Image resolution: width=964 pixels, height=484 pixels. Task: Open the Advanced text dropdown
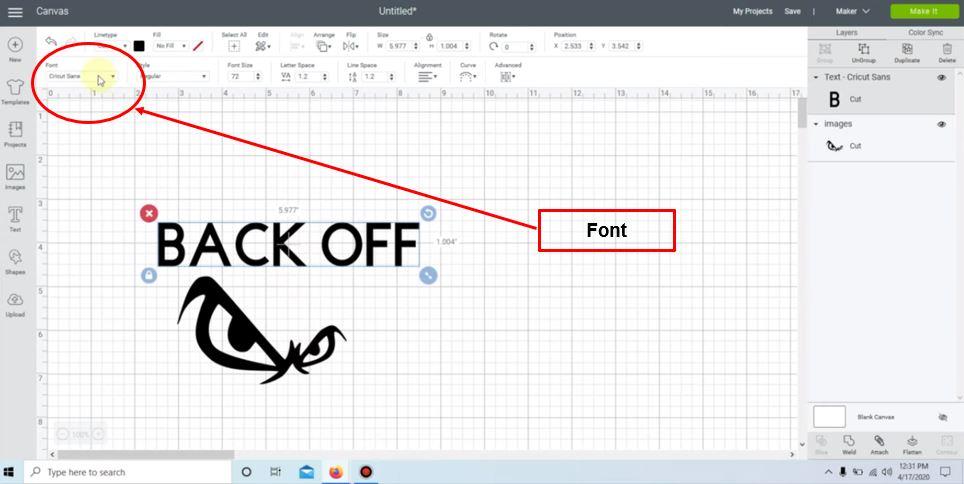coord(507,77)
